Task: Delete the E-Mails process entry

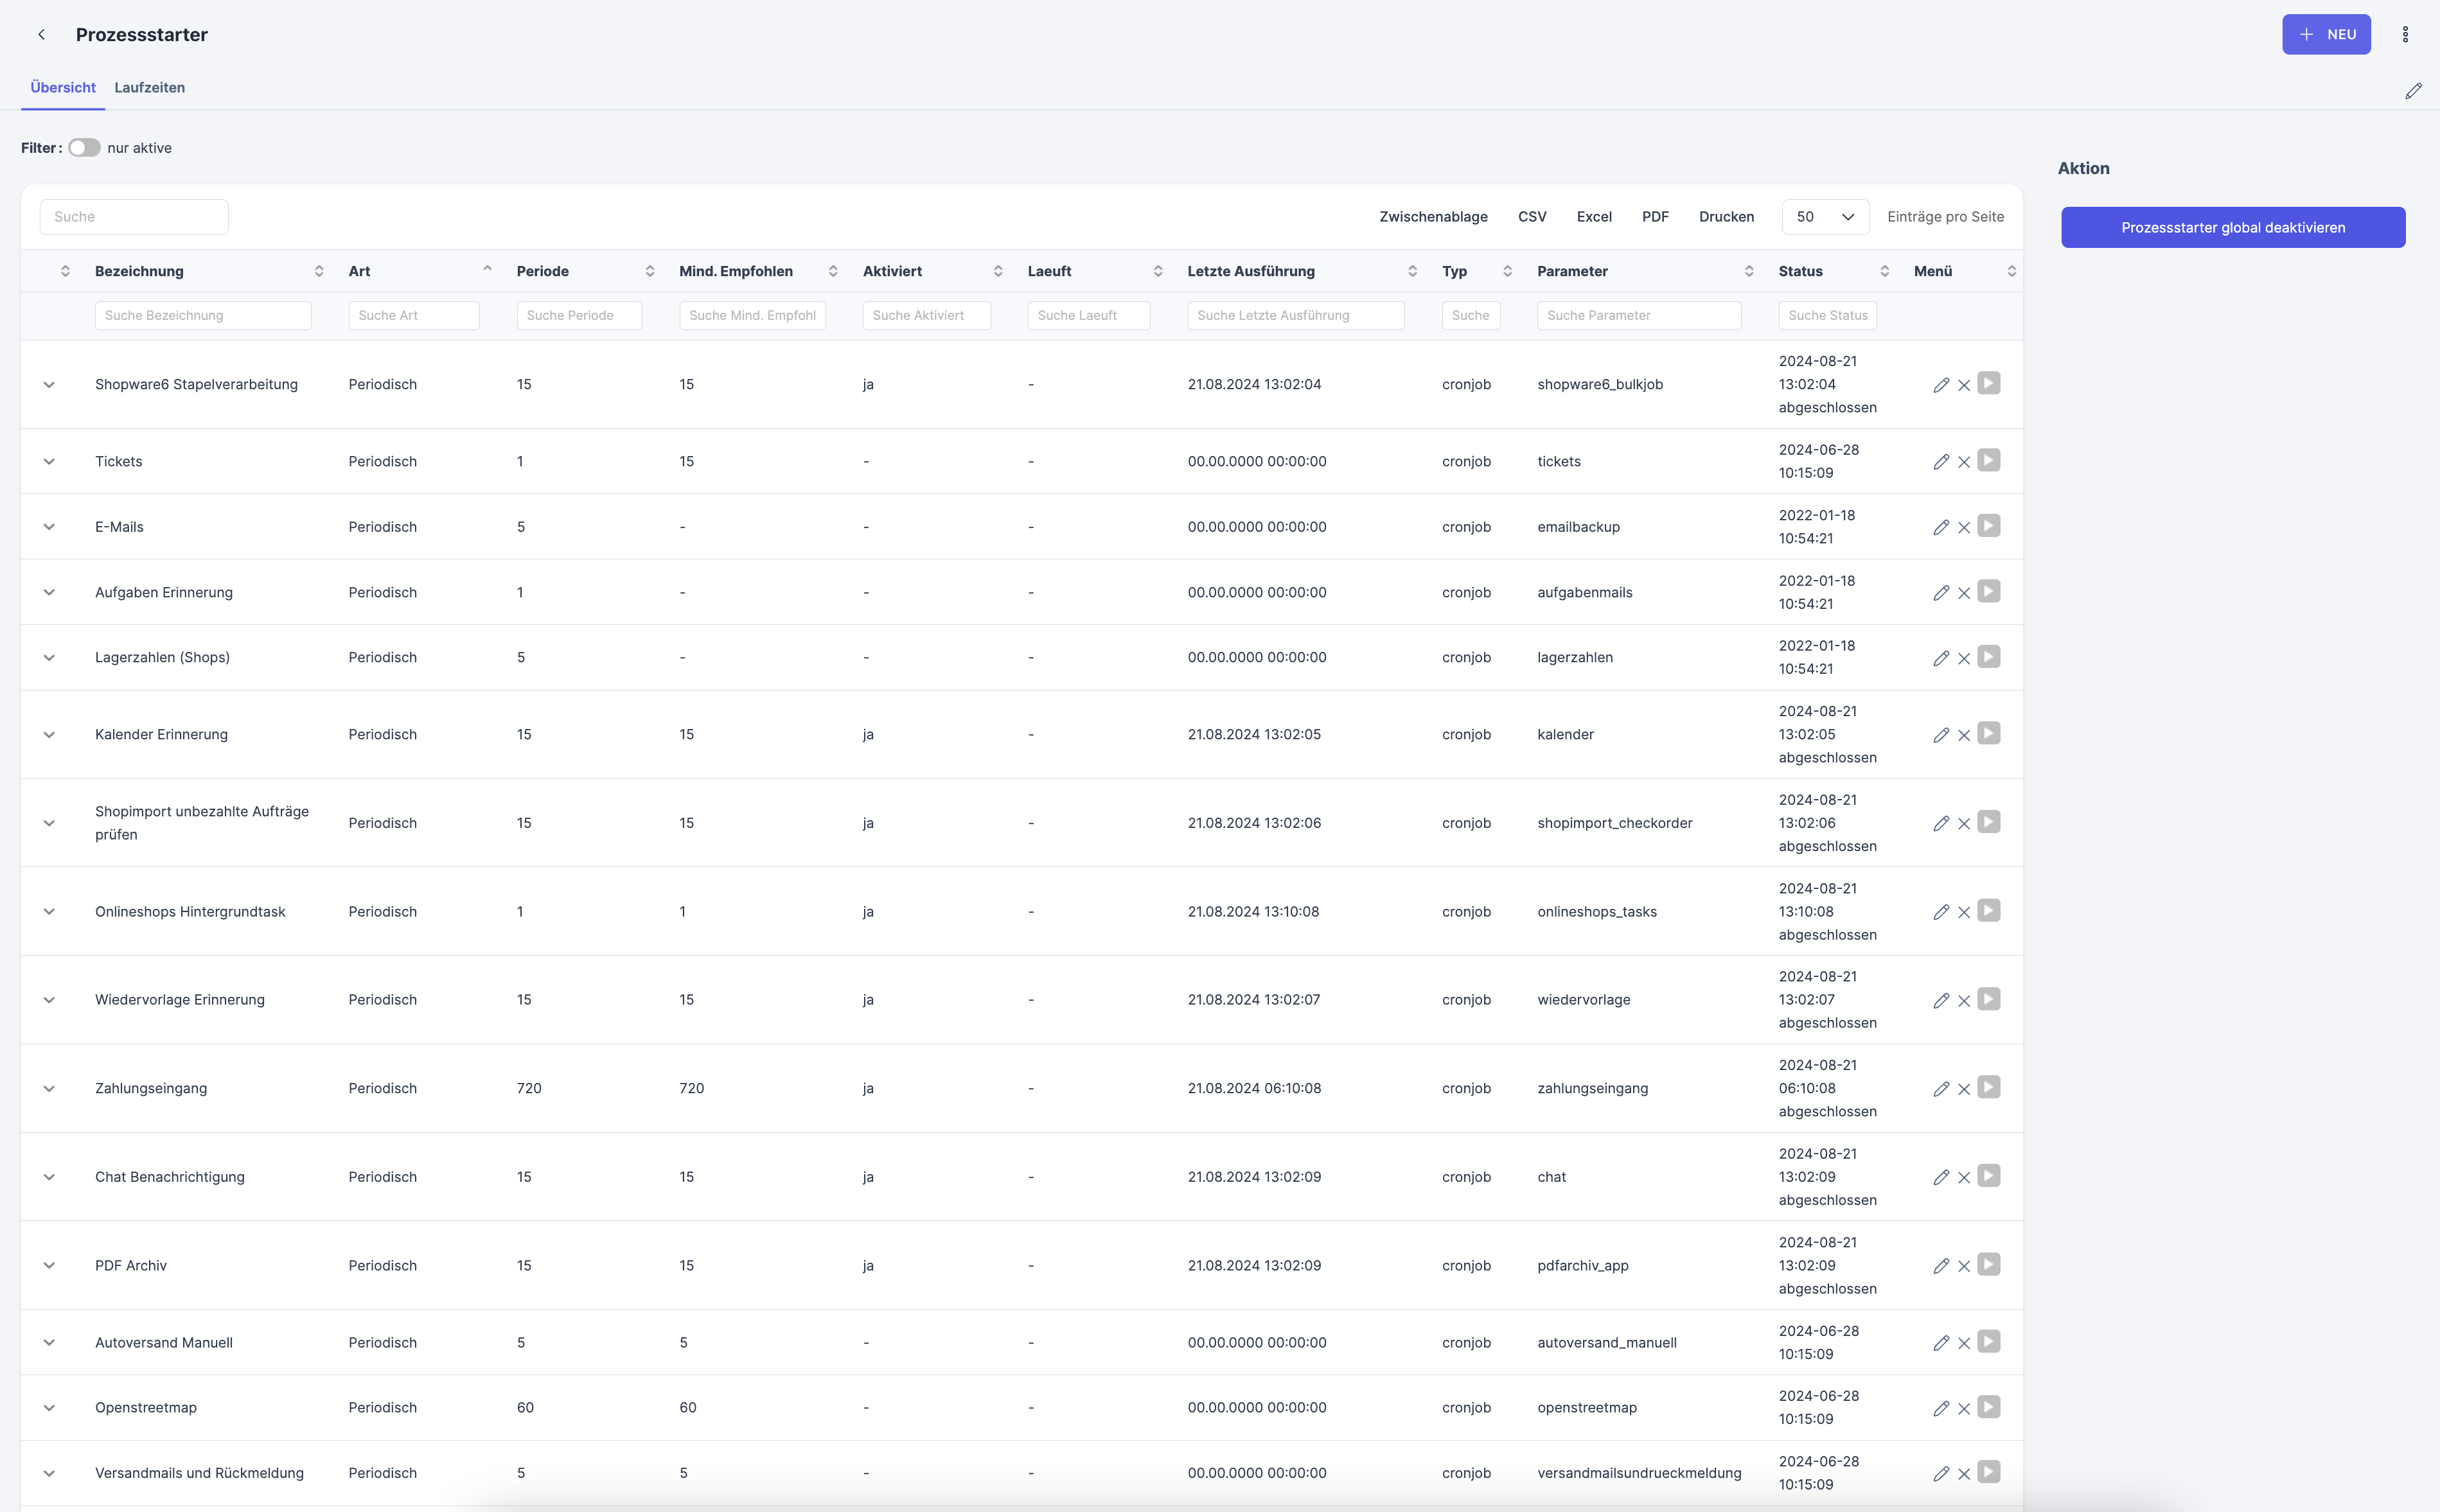Action: tap(1964, 528)
